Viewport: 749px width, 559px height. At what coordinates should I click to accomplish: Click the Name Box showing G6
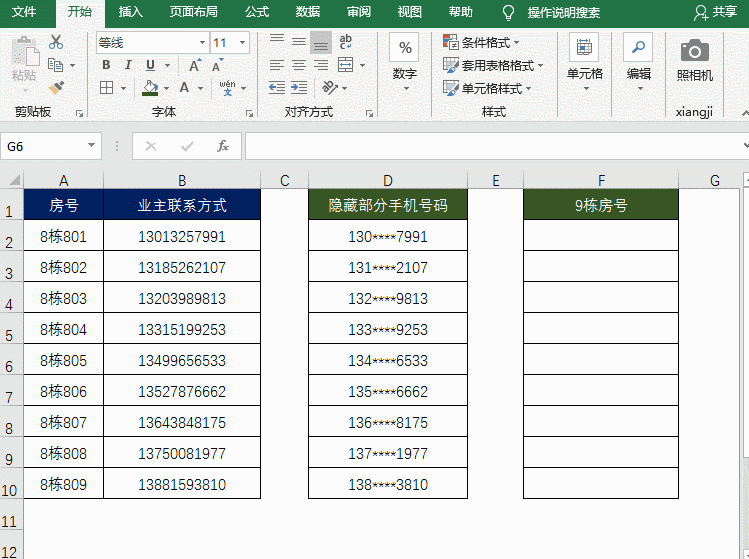coord(43,146)
